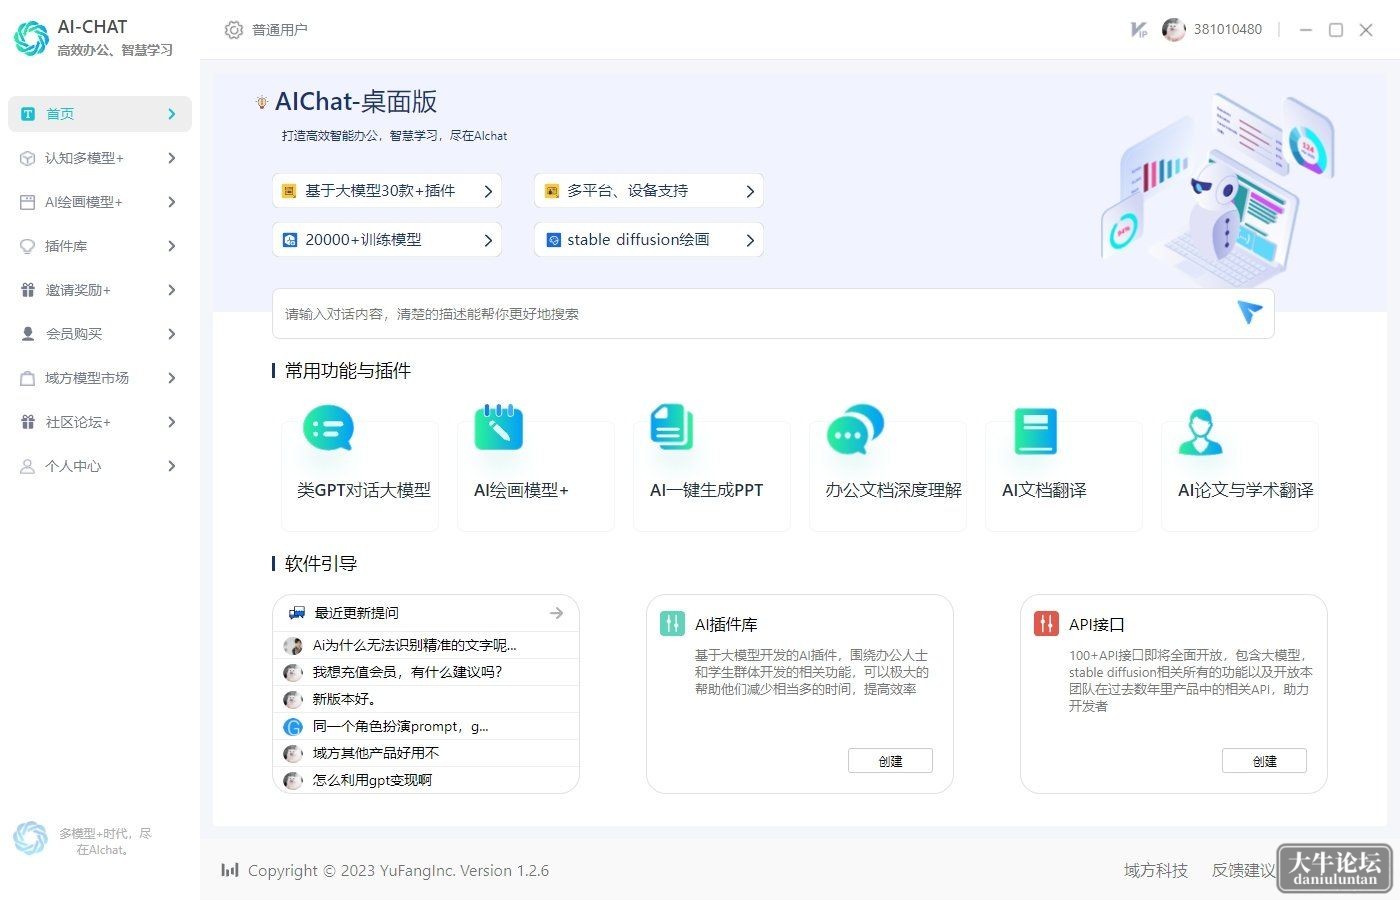
Task: Click the gift icon beside 邀请奖励+
Action: 28,290
